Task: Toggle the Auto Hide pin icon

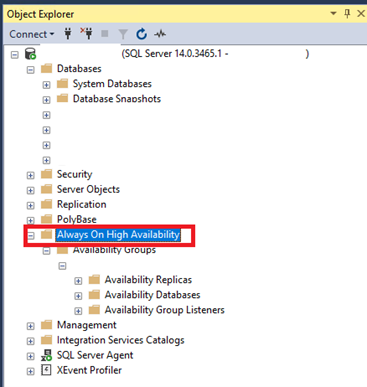Action: coord(347,14)
